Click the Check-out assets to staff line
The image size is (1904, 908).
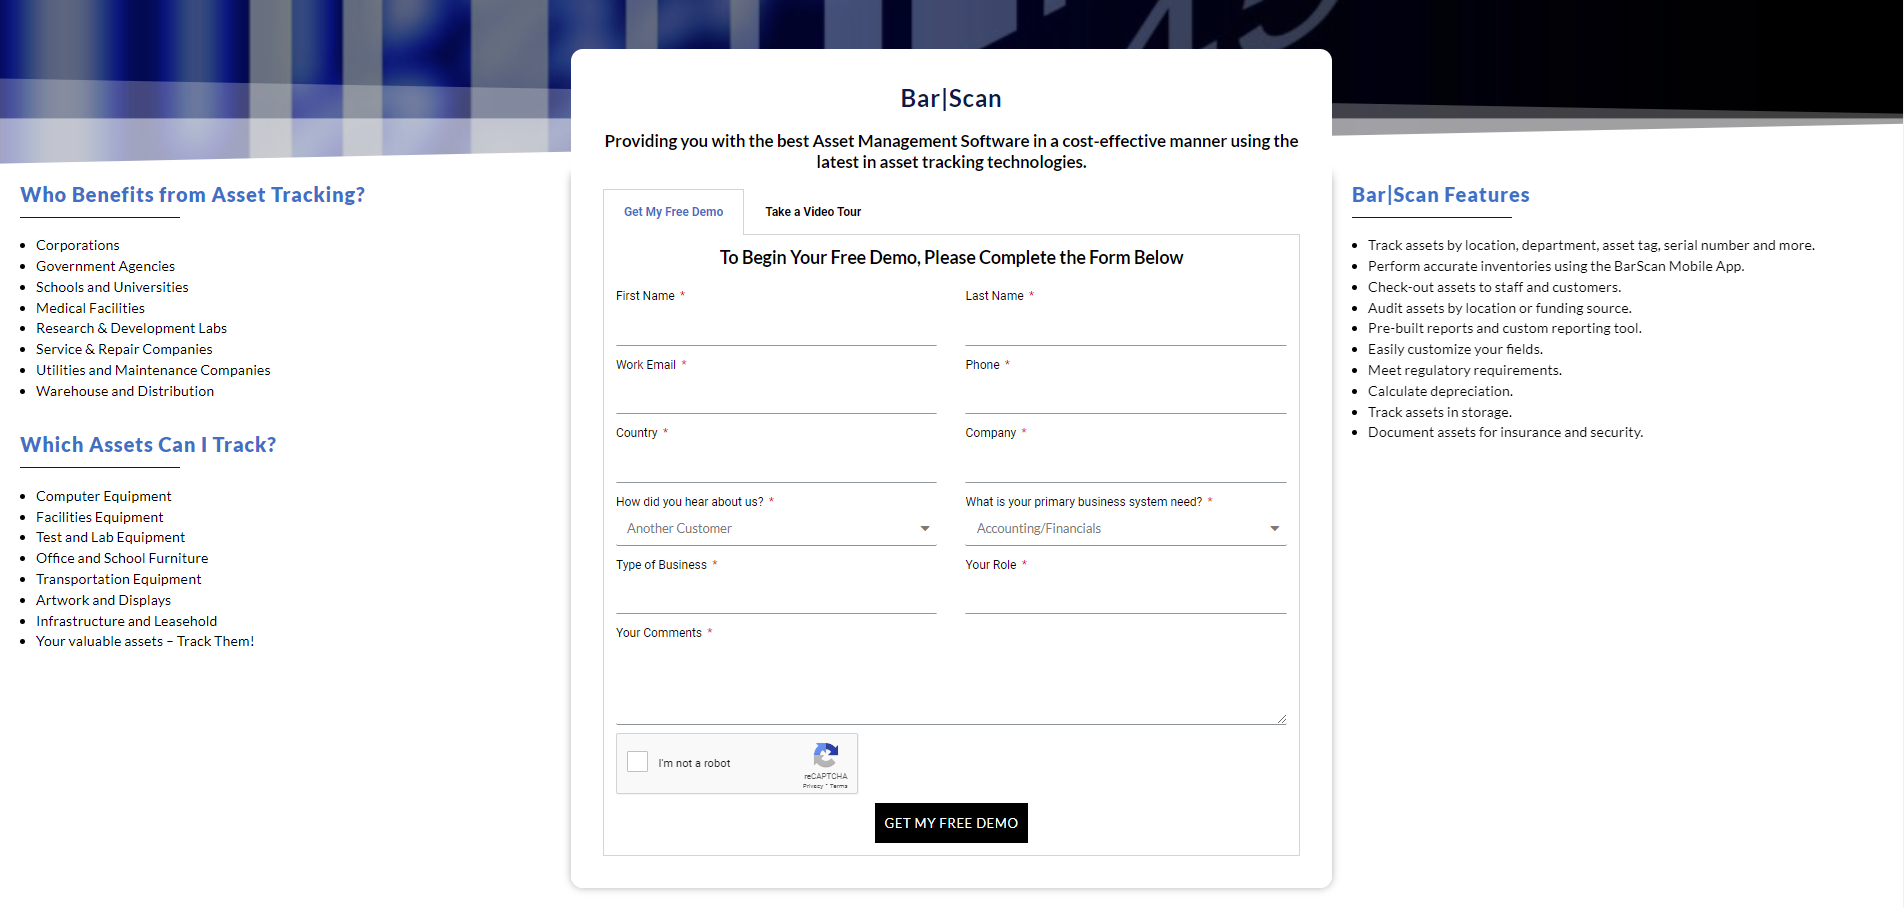[1494, 287]
